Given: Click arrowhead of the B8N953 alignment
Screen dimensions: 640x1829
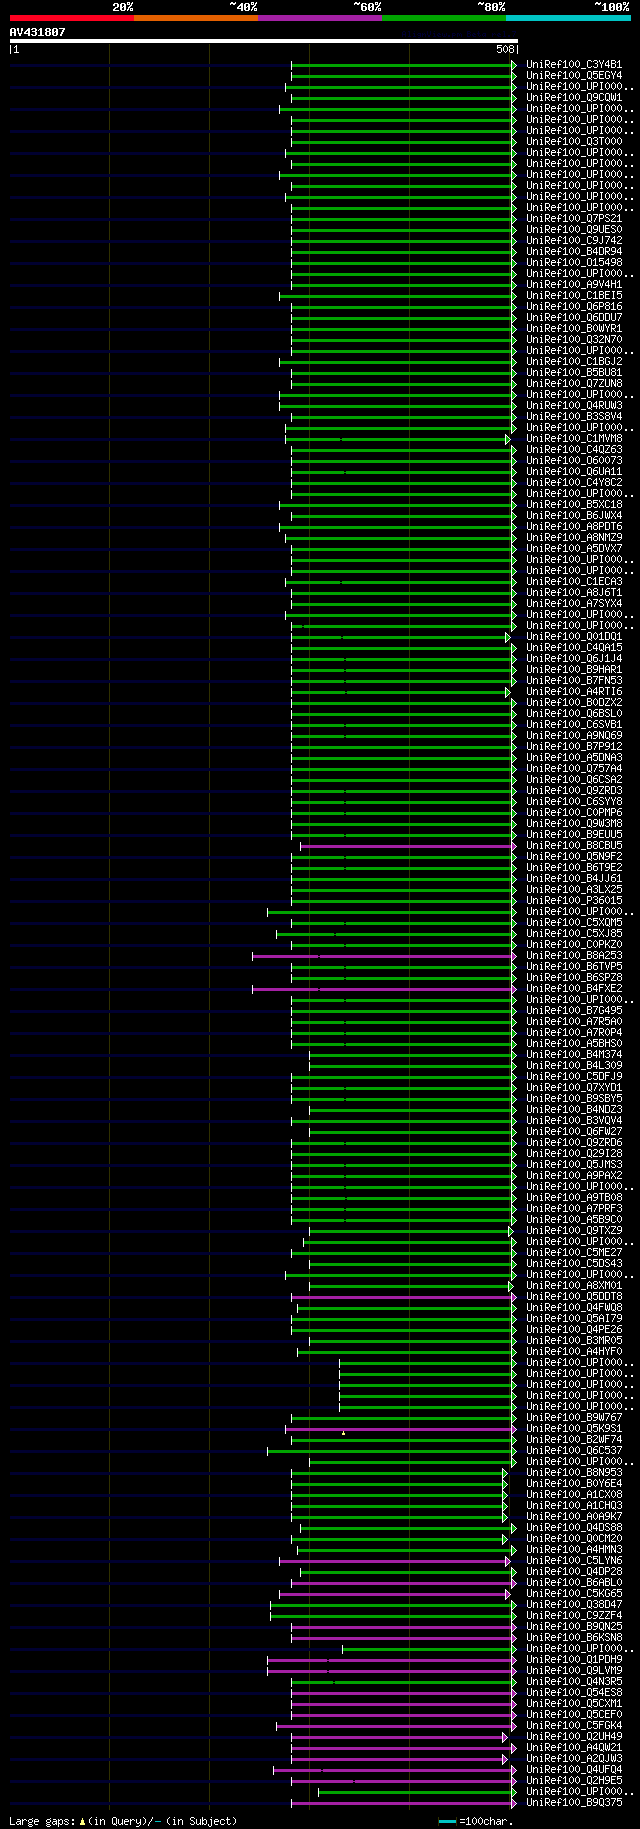Looking at the screenshot, I should click(505, 1473).
